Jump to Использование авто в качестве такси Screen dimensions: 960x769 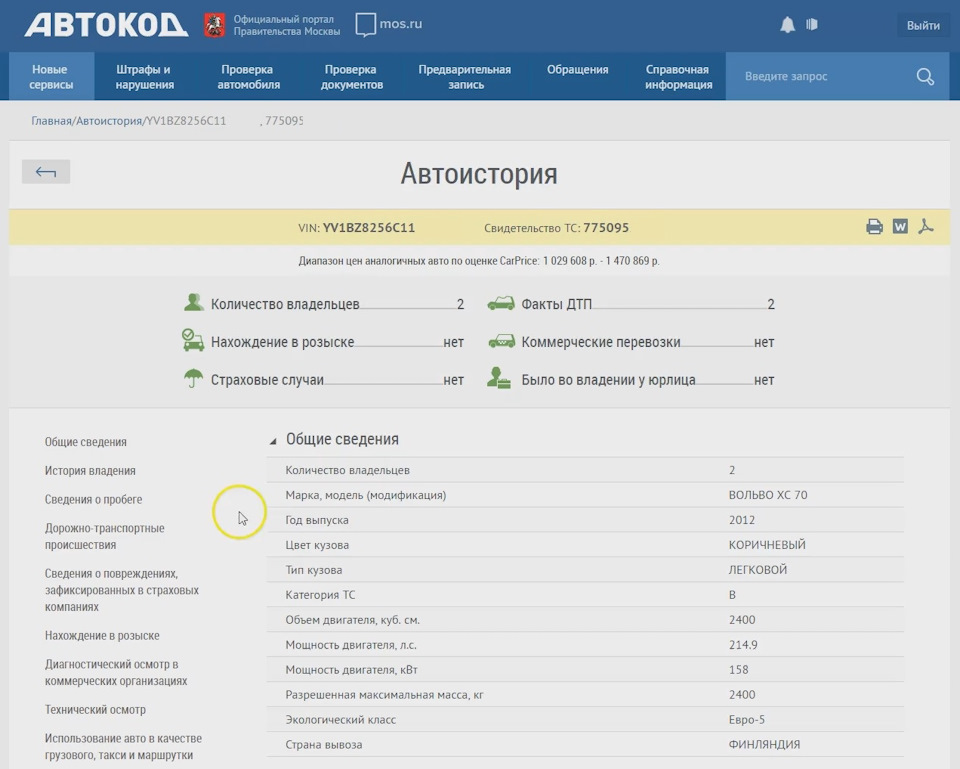[x=123, y=746]
